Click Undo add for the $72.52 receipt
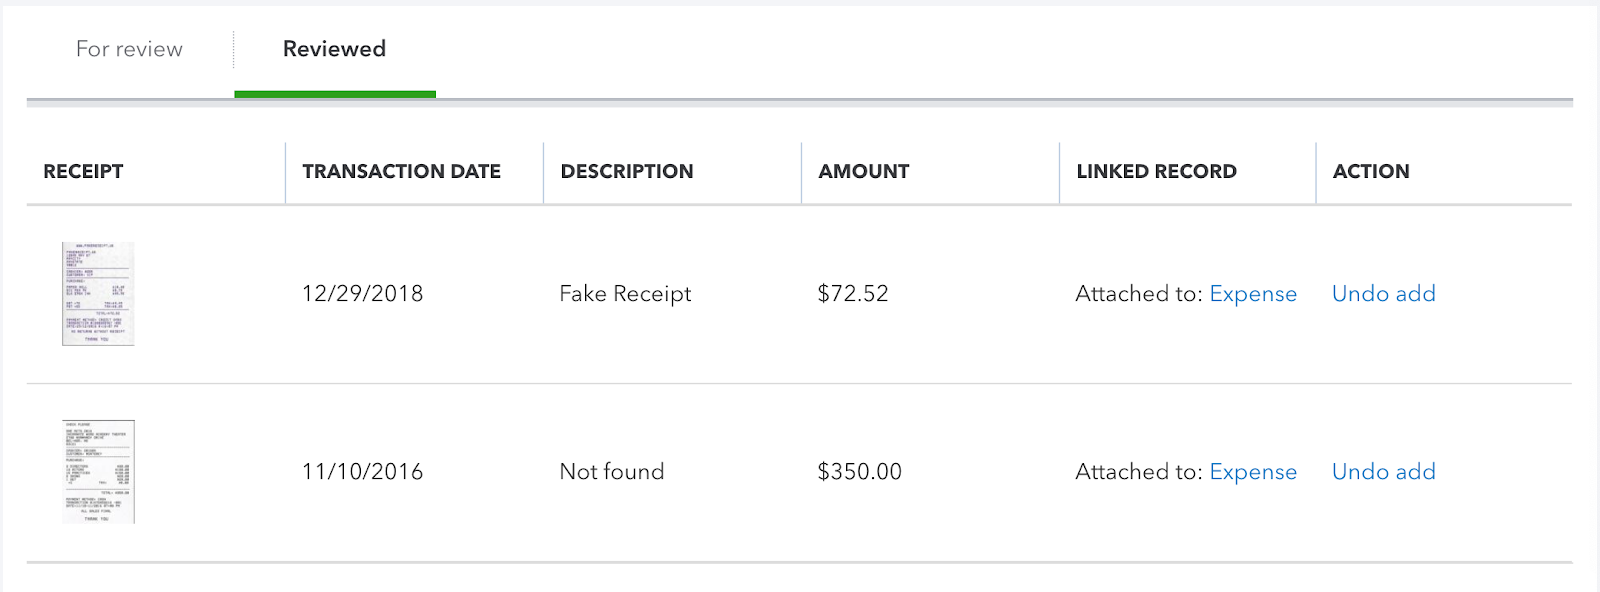This screenshot has width=1600, height=592. pos(1384,294)
